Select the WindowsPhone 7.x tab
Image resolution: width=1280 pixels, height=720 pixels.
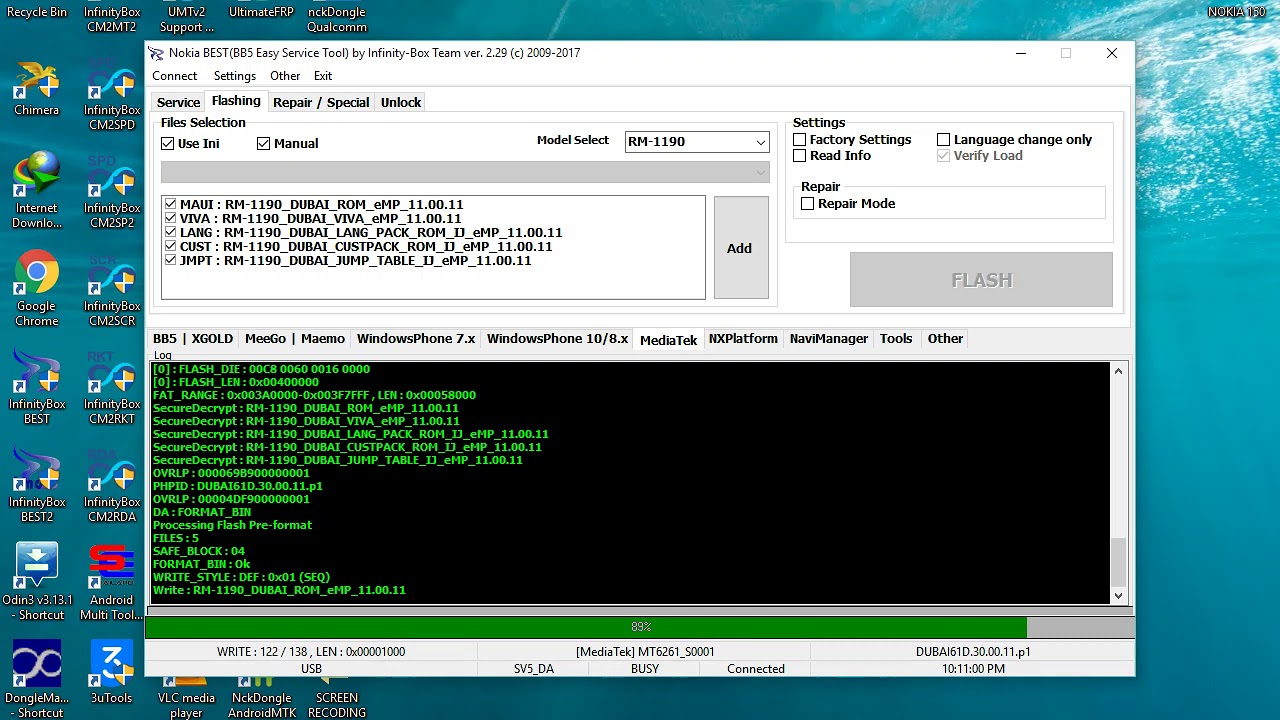pyautogui.click(x=416, y=339)
